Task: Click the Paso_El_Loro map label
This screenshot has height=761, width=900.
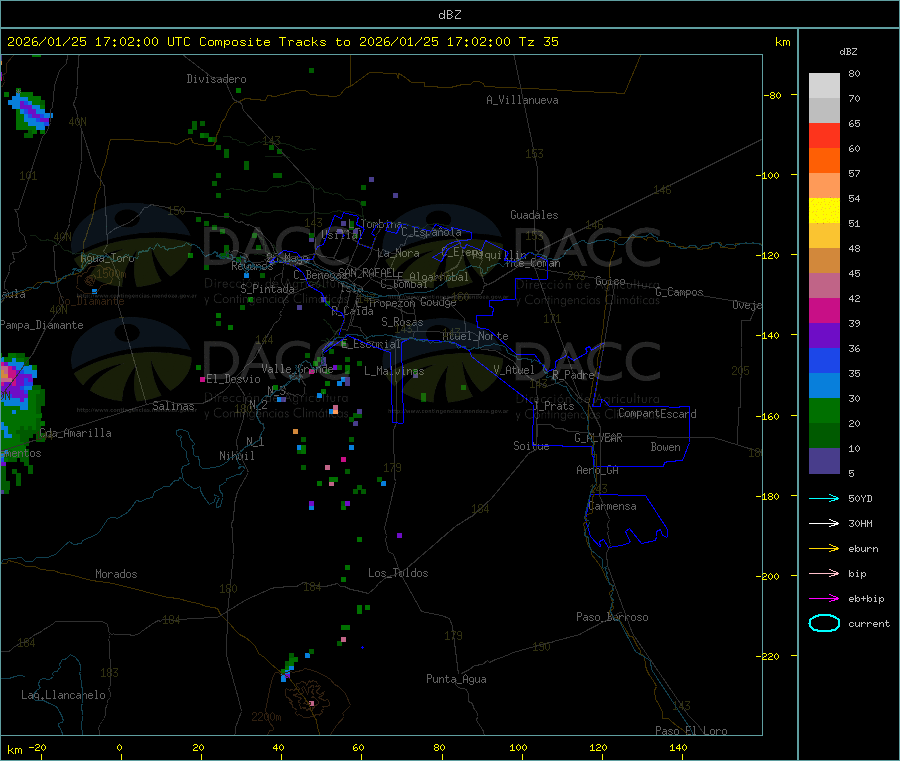Action: (x=691, y=731)
